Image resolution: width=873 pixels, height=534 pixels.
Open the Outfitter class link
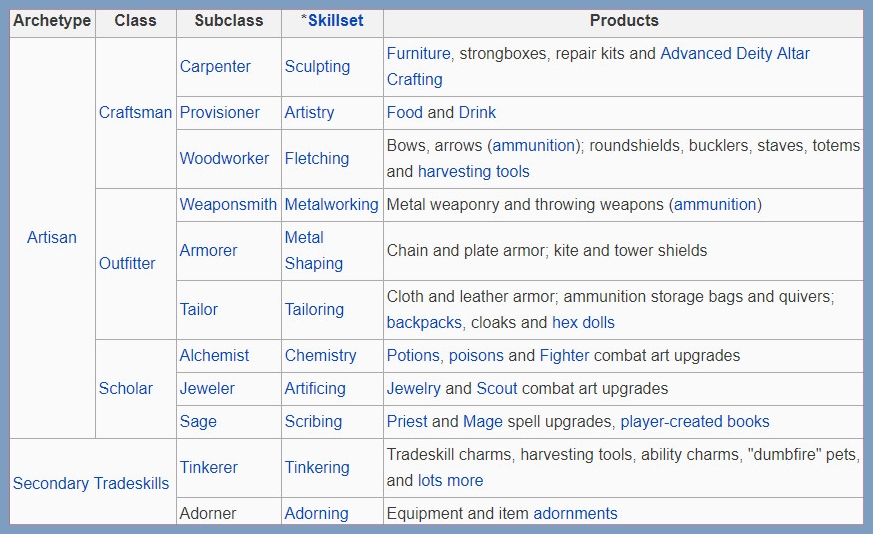(127, 263)
